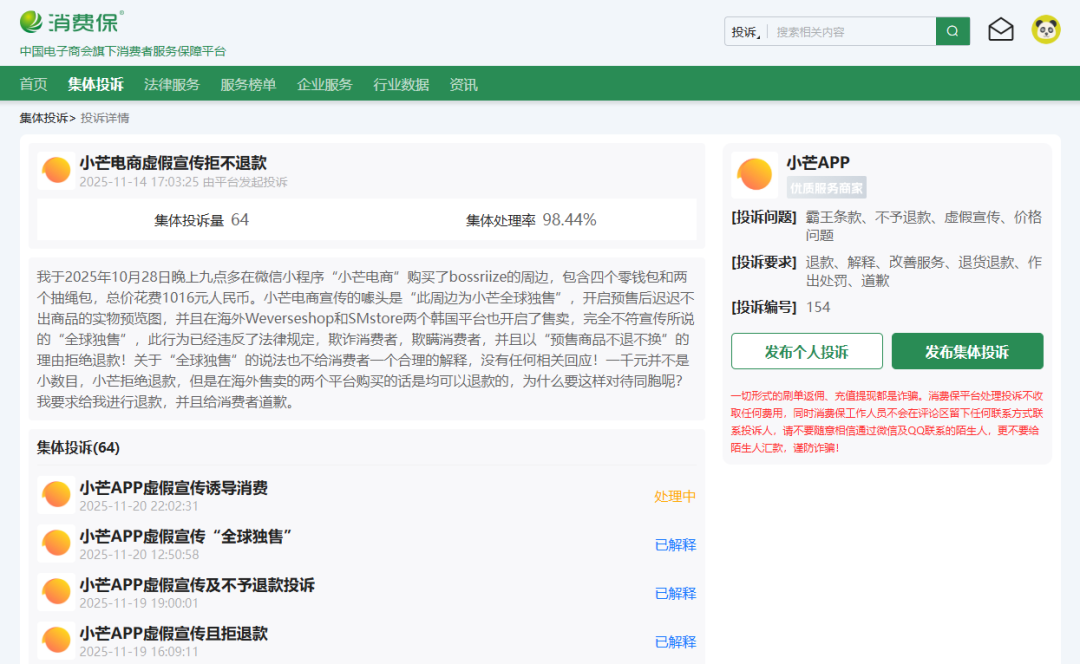Image resolution: width=1080 pixels, height=664 pixels.
Task: Go to 服务榜单 in navigation
Action: [x=248, y=85]
